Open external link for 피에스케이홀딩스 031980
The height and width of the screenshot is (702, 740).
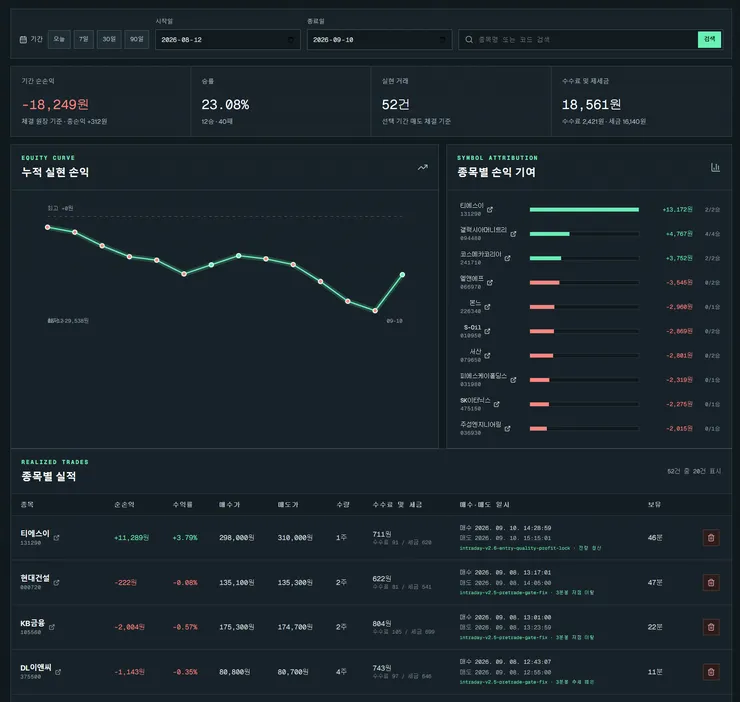click(x=513, y=380)
